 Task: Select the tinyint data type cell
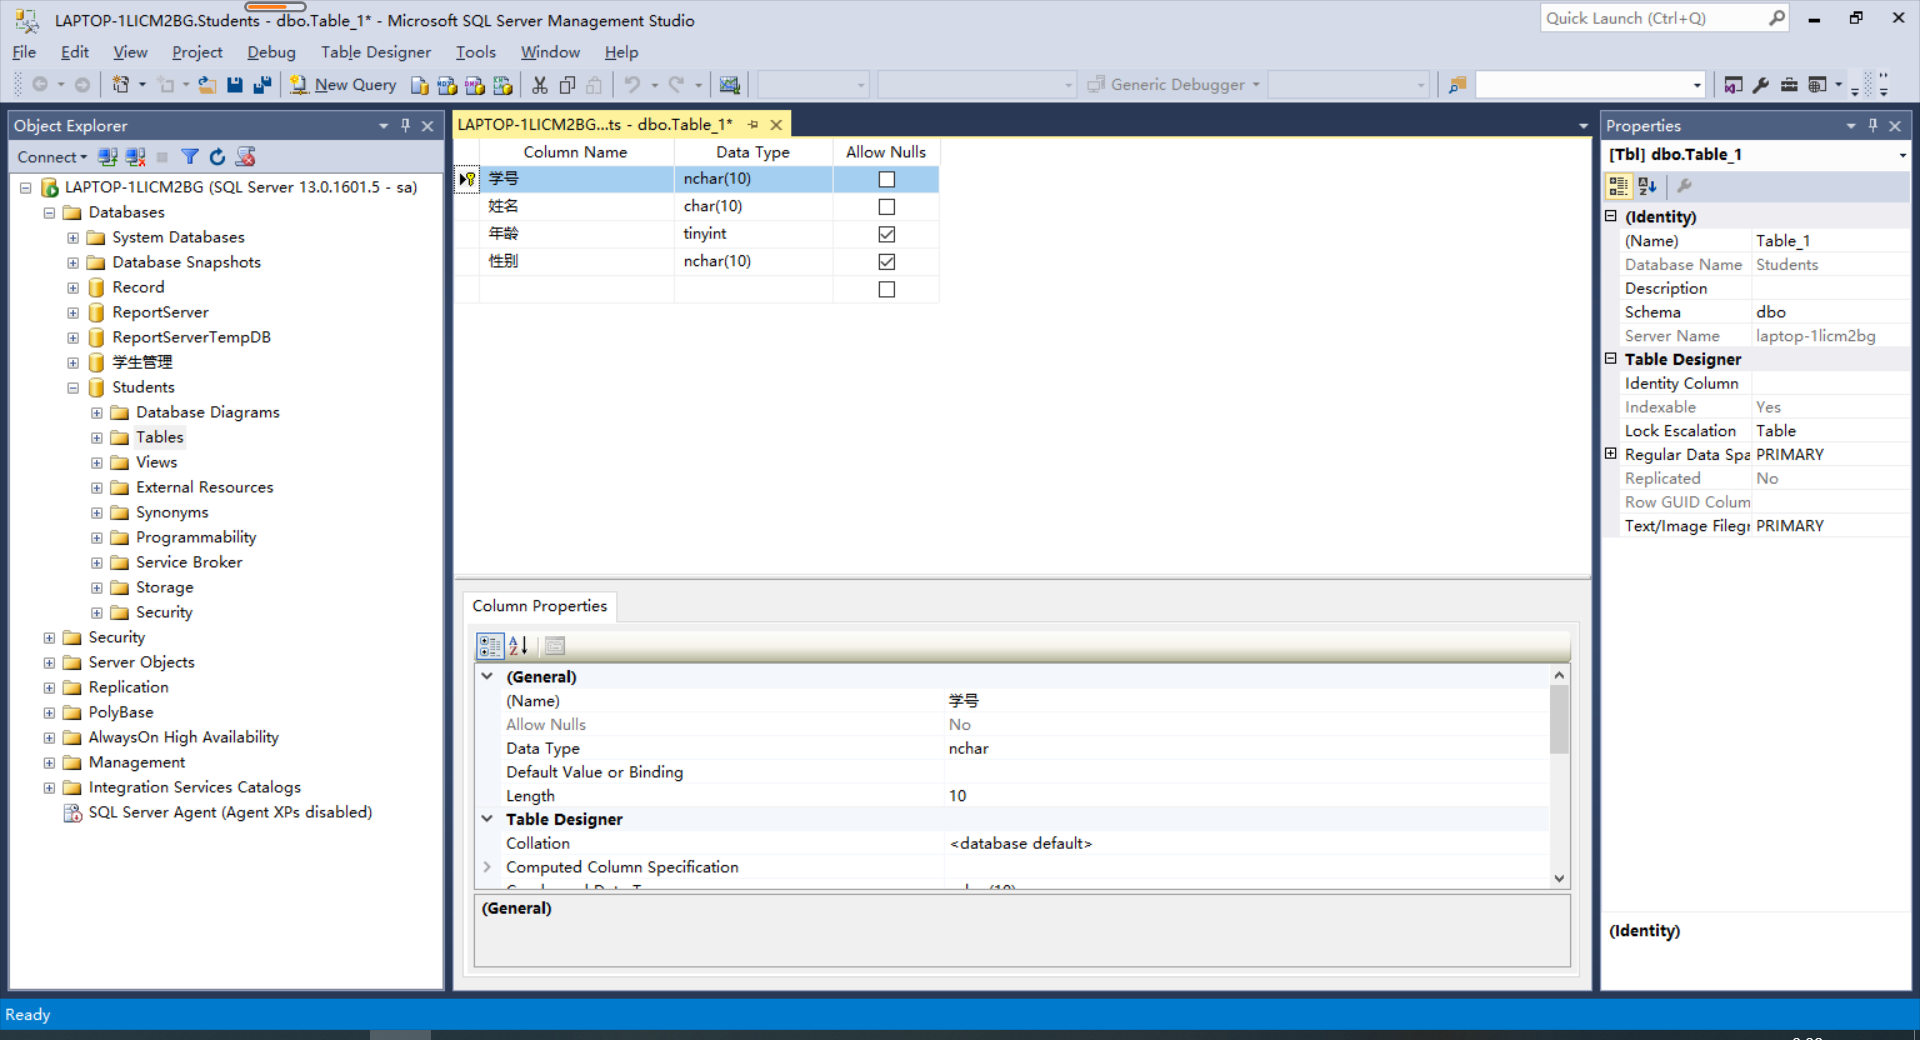(x=753, y=234)
